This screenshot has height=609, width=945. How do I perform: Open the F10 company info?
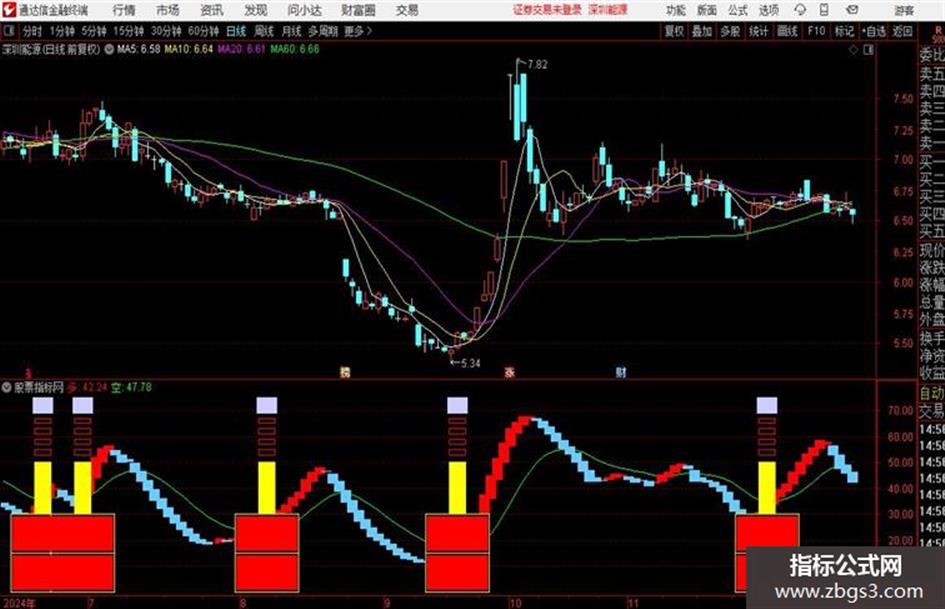[x=816, y=31]
